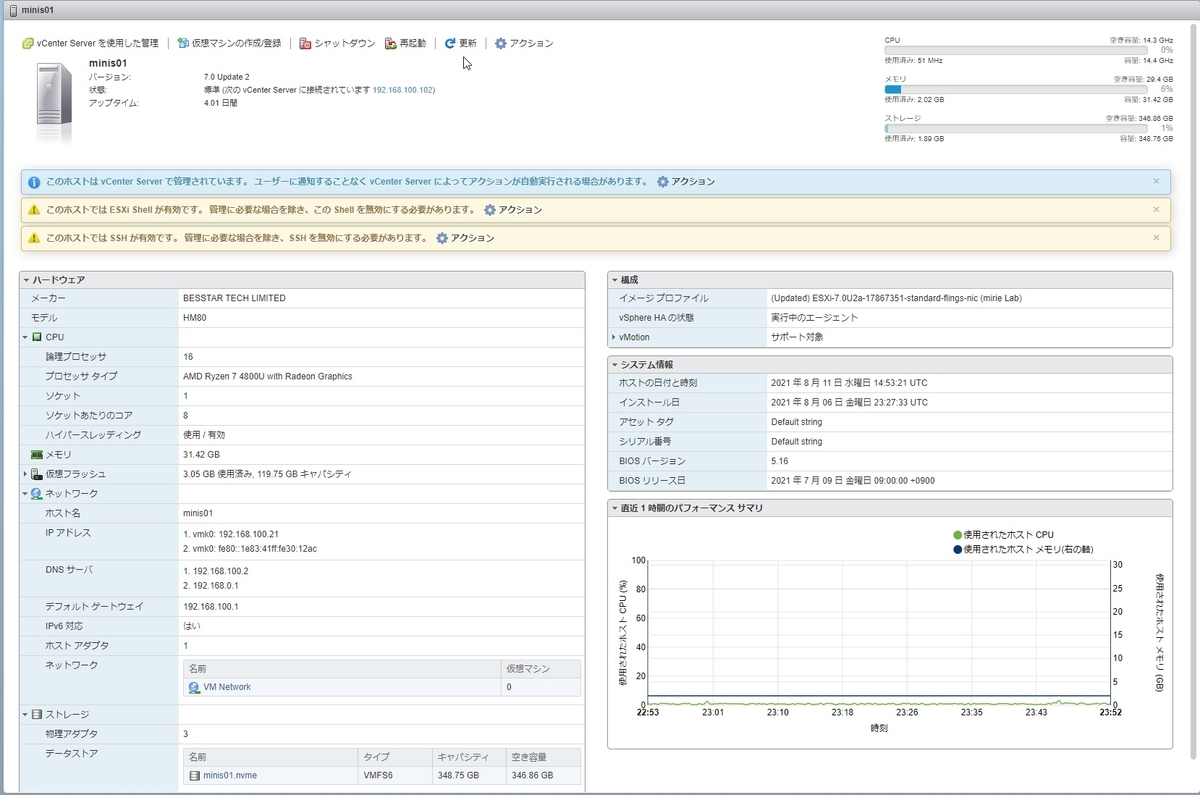Click the warning icon in SSH banner
This screenshot has height=795, width=1200.
pos(34,238)
